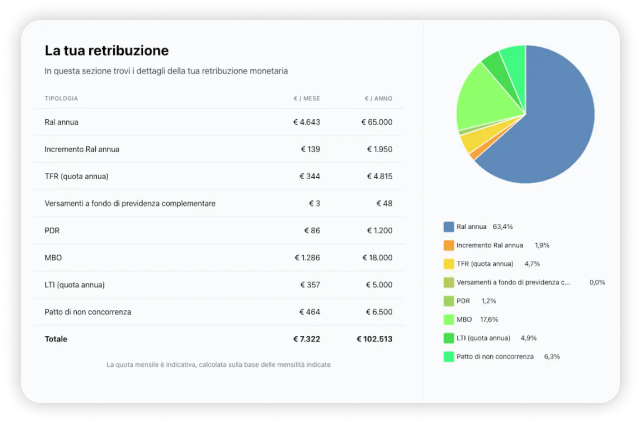Screen dimensions: 640x423
Task: Click the Versamenti a fondo di previdenza row
Action: 130,204
